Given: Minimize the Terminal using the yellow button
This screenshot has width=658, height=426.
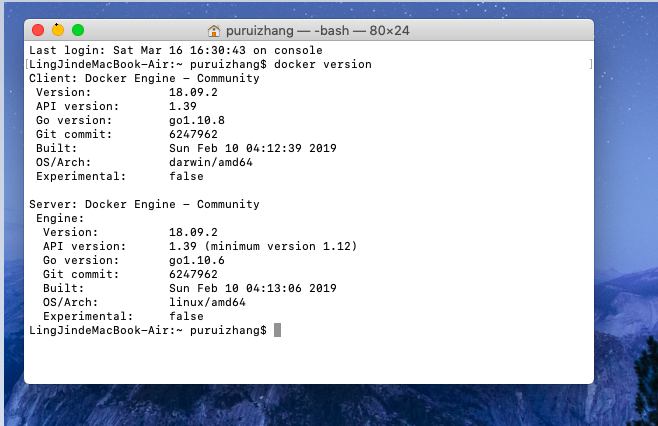Looking at the screenshot, I should (58, 31).
